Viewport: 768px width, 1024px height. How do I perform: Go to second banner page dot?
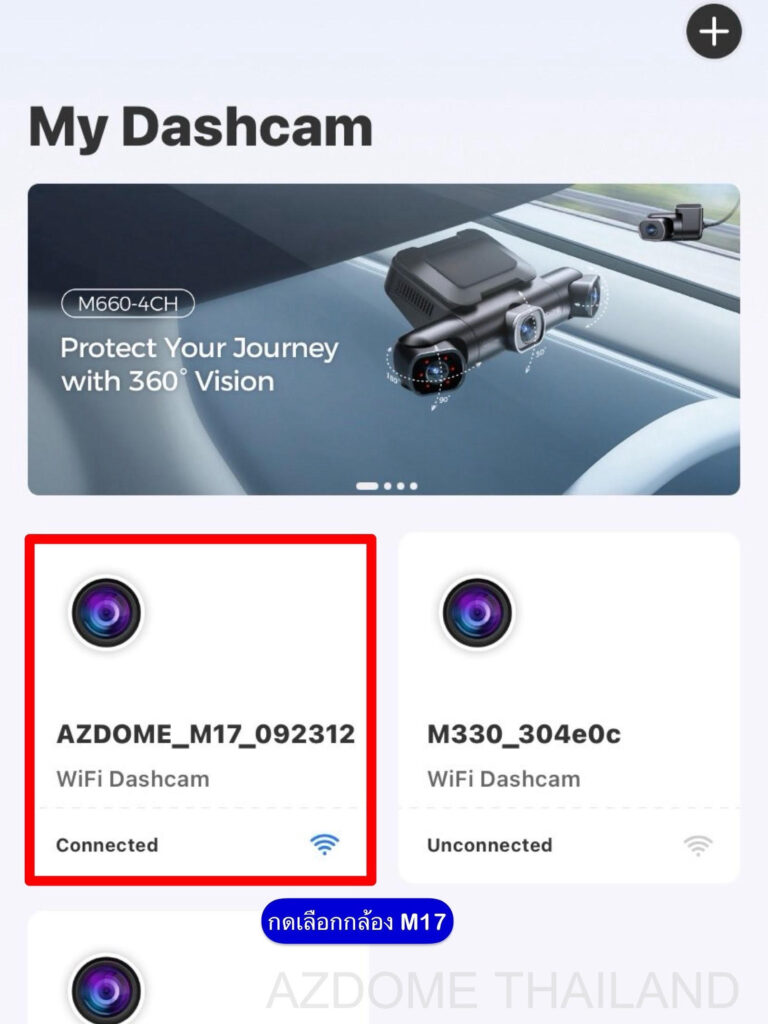pyautogui.click(x=388, y=486)
